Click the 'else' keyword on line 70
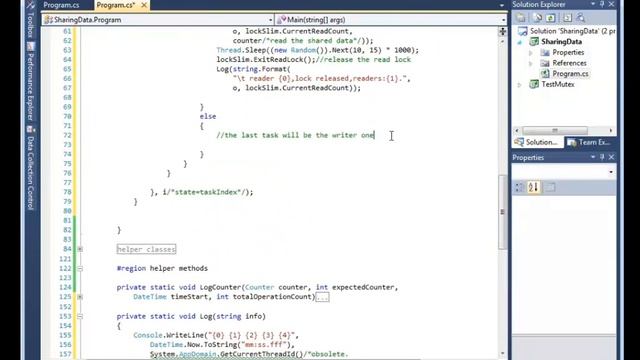 point(208,116)
